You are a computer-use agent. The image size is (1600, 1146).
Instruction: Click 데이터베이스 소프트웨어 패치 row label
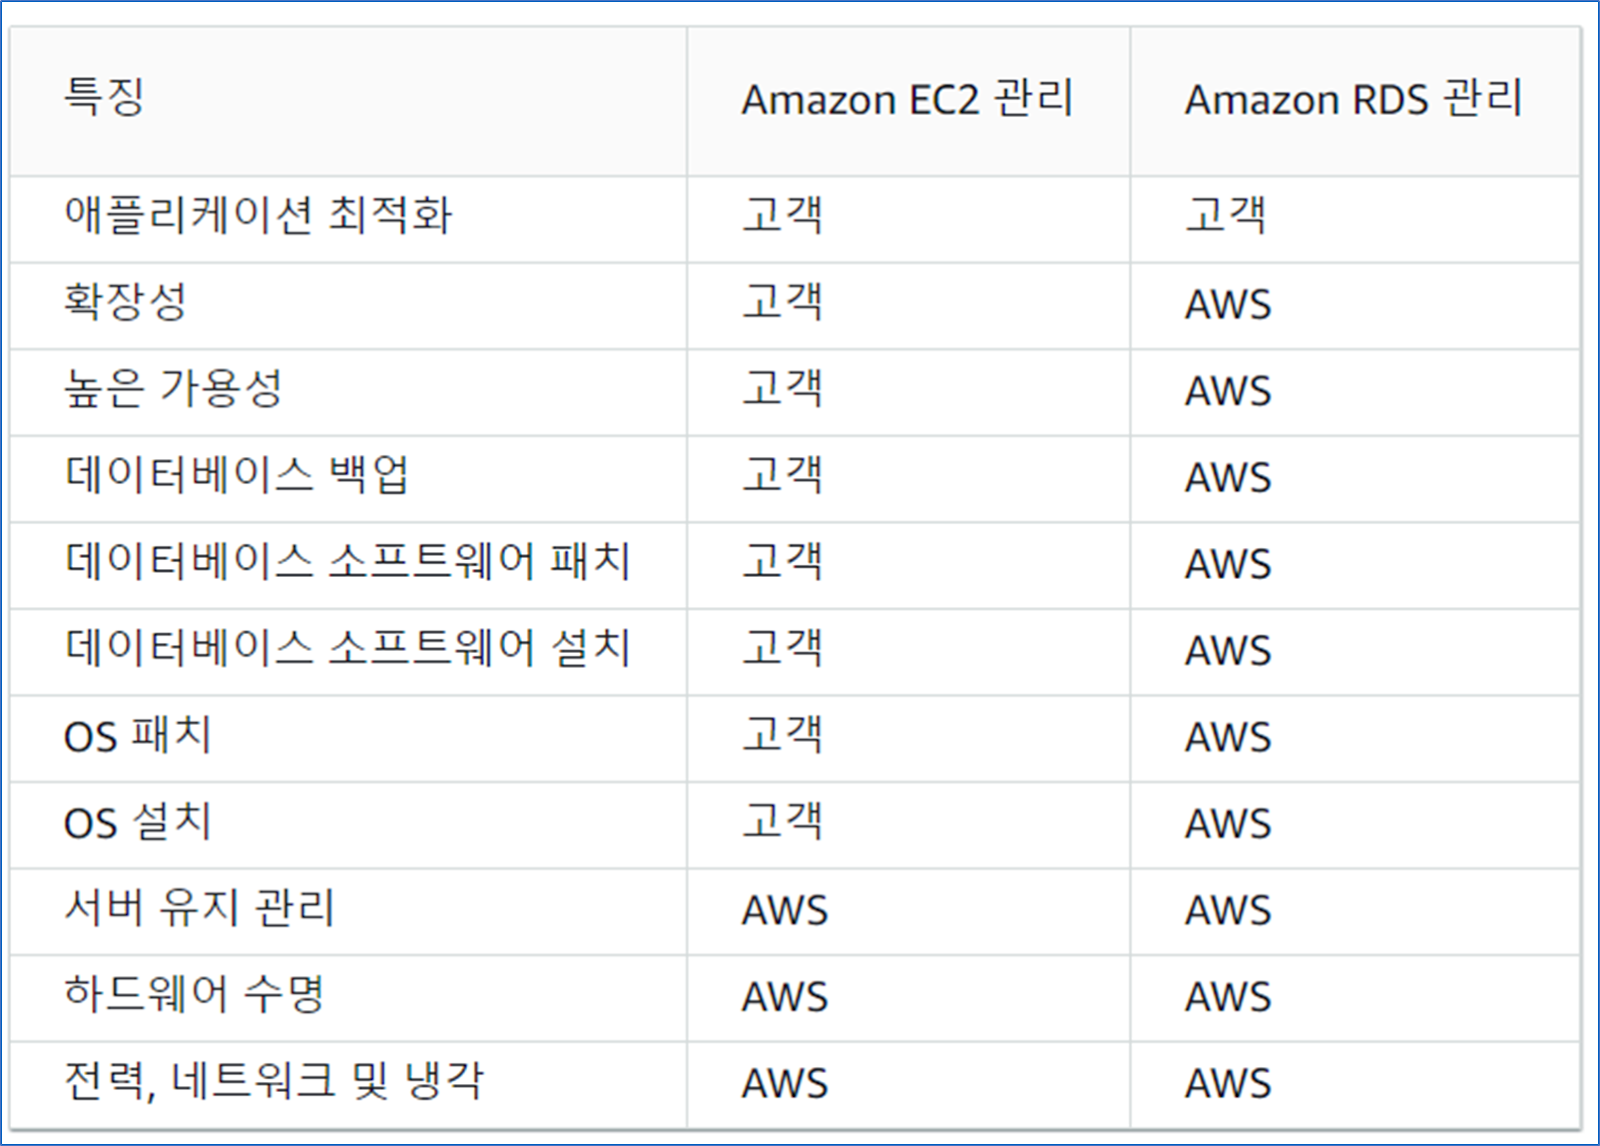point(347,561)
